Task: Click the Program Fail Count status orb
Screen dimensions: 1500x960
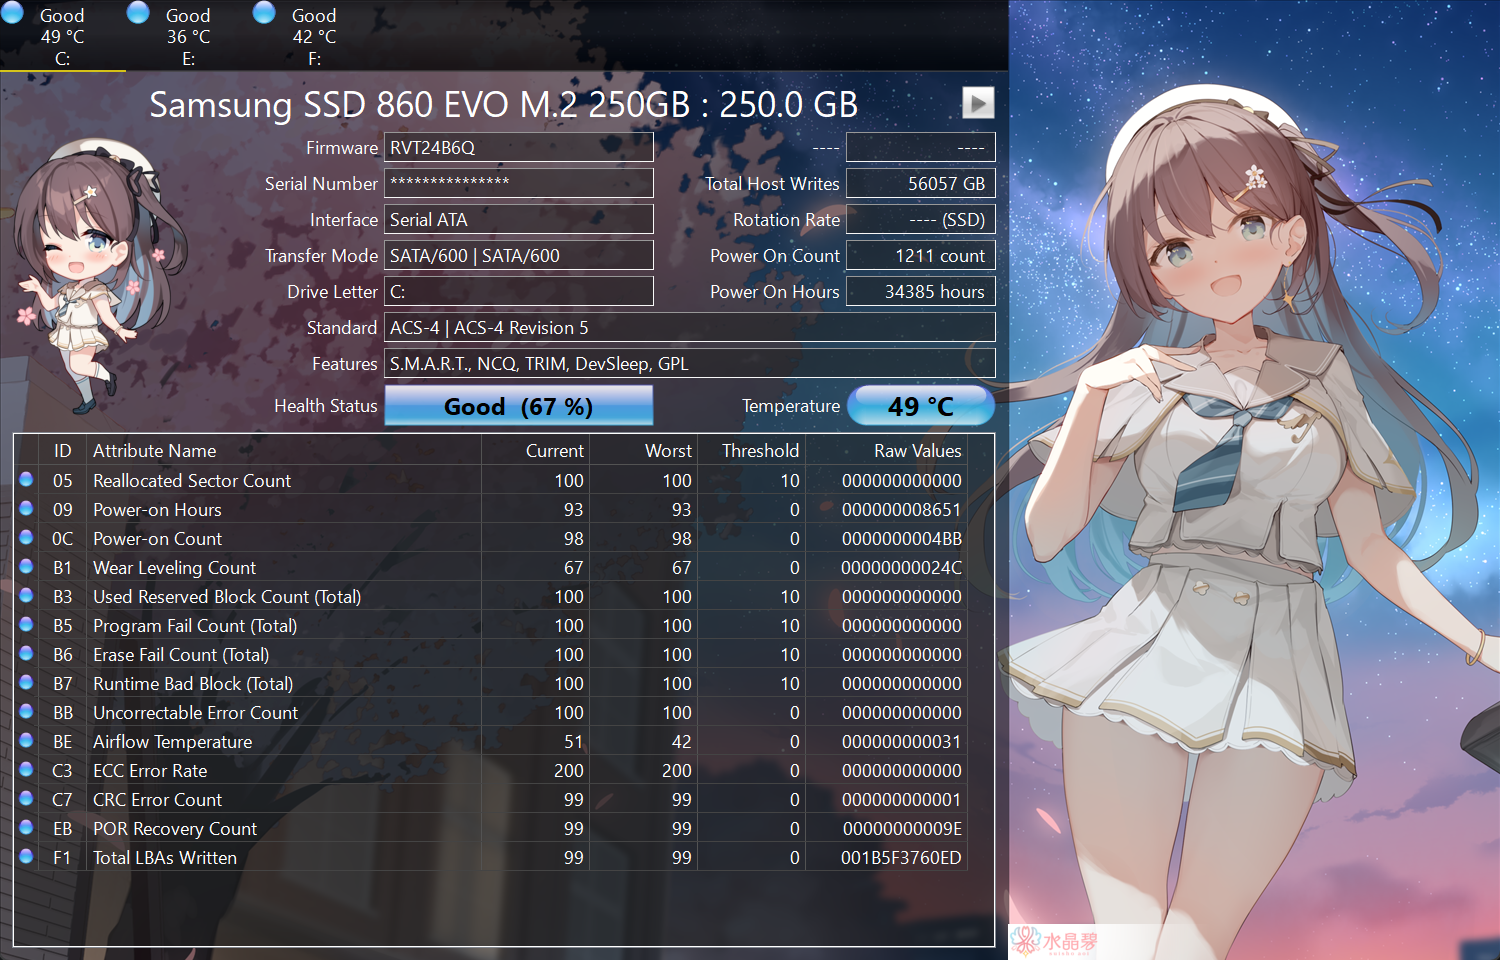Action: (27, 624)
